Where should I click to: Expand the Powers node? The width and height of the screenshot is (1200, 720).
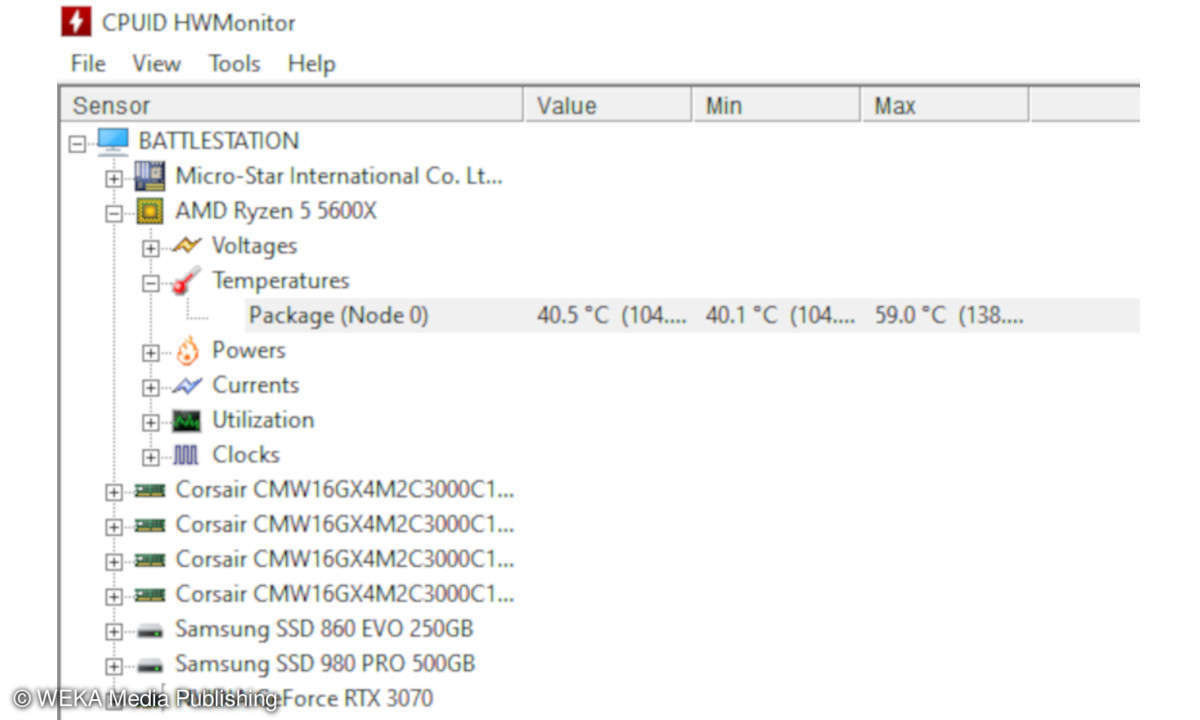pos(150,353)
